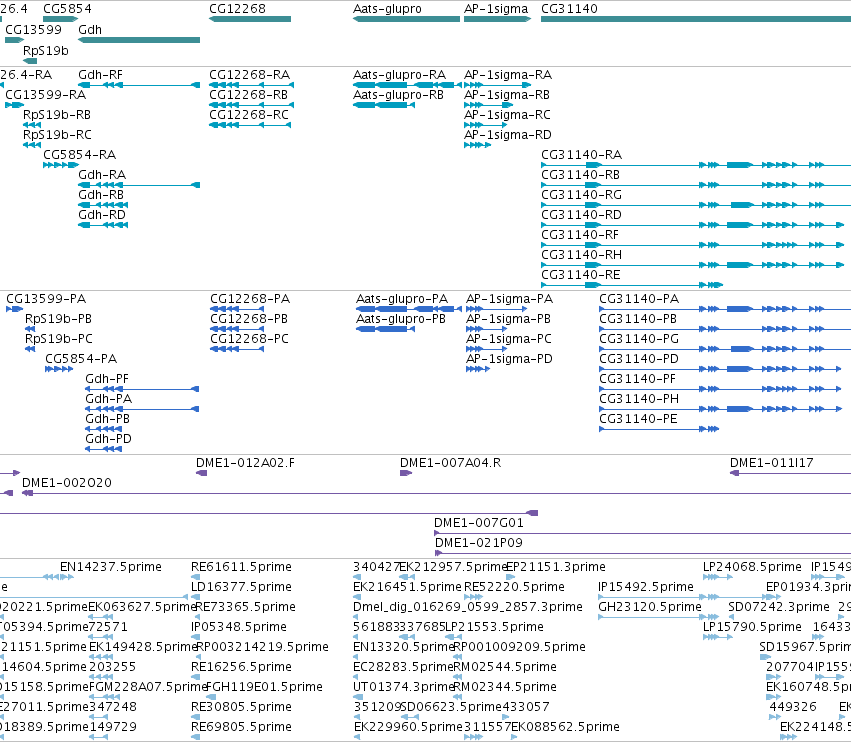Click the Gdh-RB transcript label
The height and width of the screenshot is (742, 851).
pyautogui.click(x=101, y=194)
